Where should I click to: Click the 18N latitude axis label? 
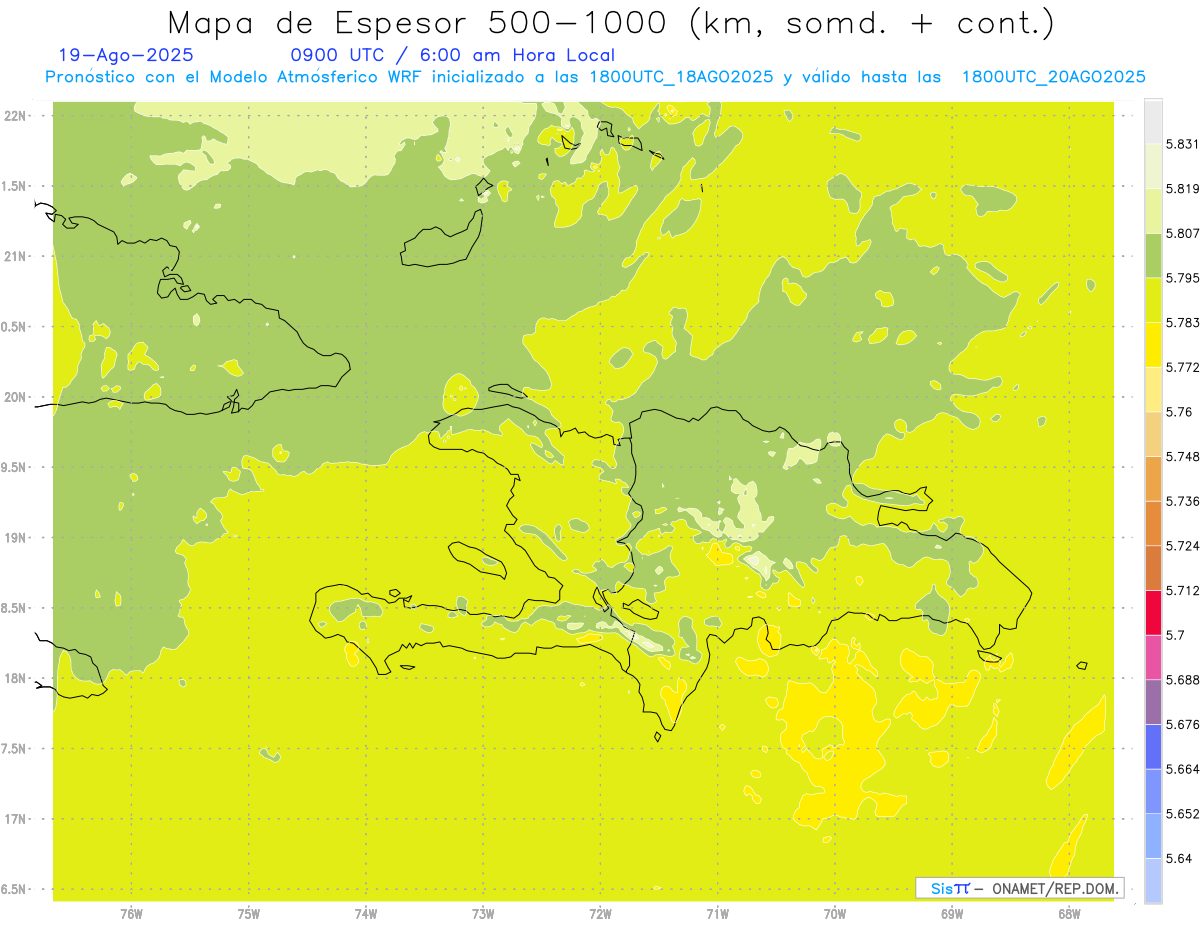16,679
